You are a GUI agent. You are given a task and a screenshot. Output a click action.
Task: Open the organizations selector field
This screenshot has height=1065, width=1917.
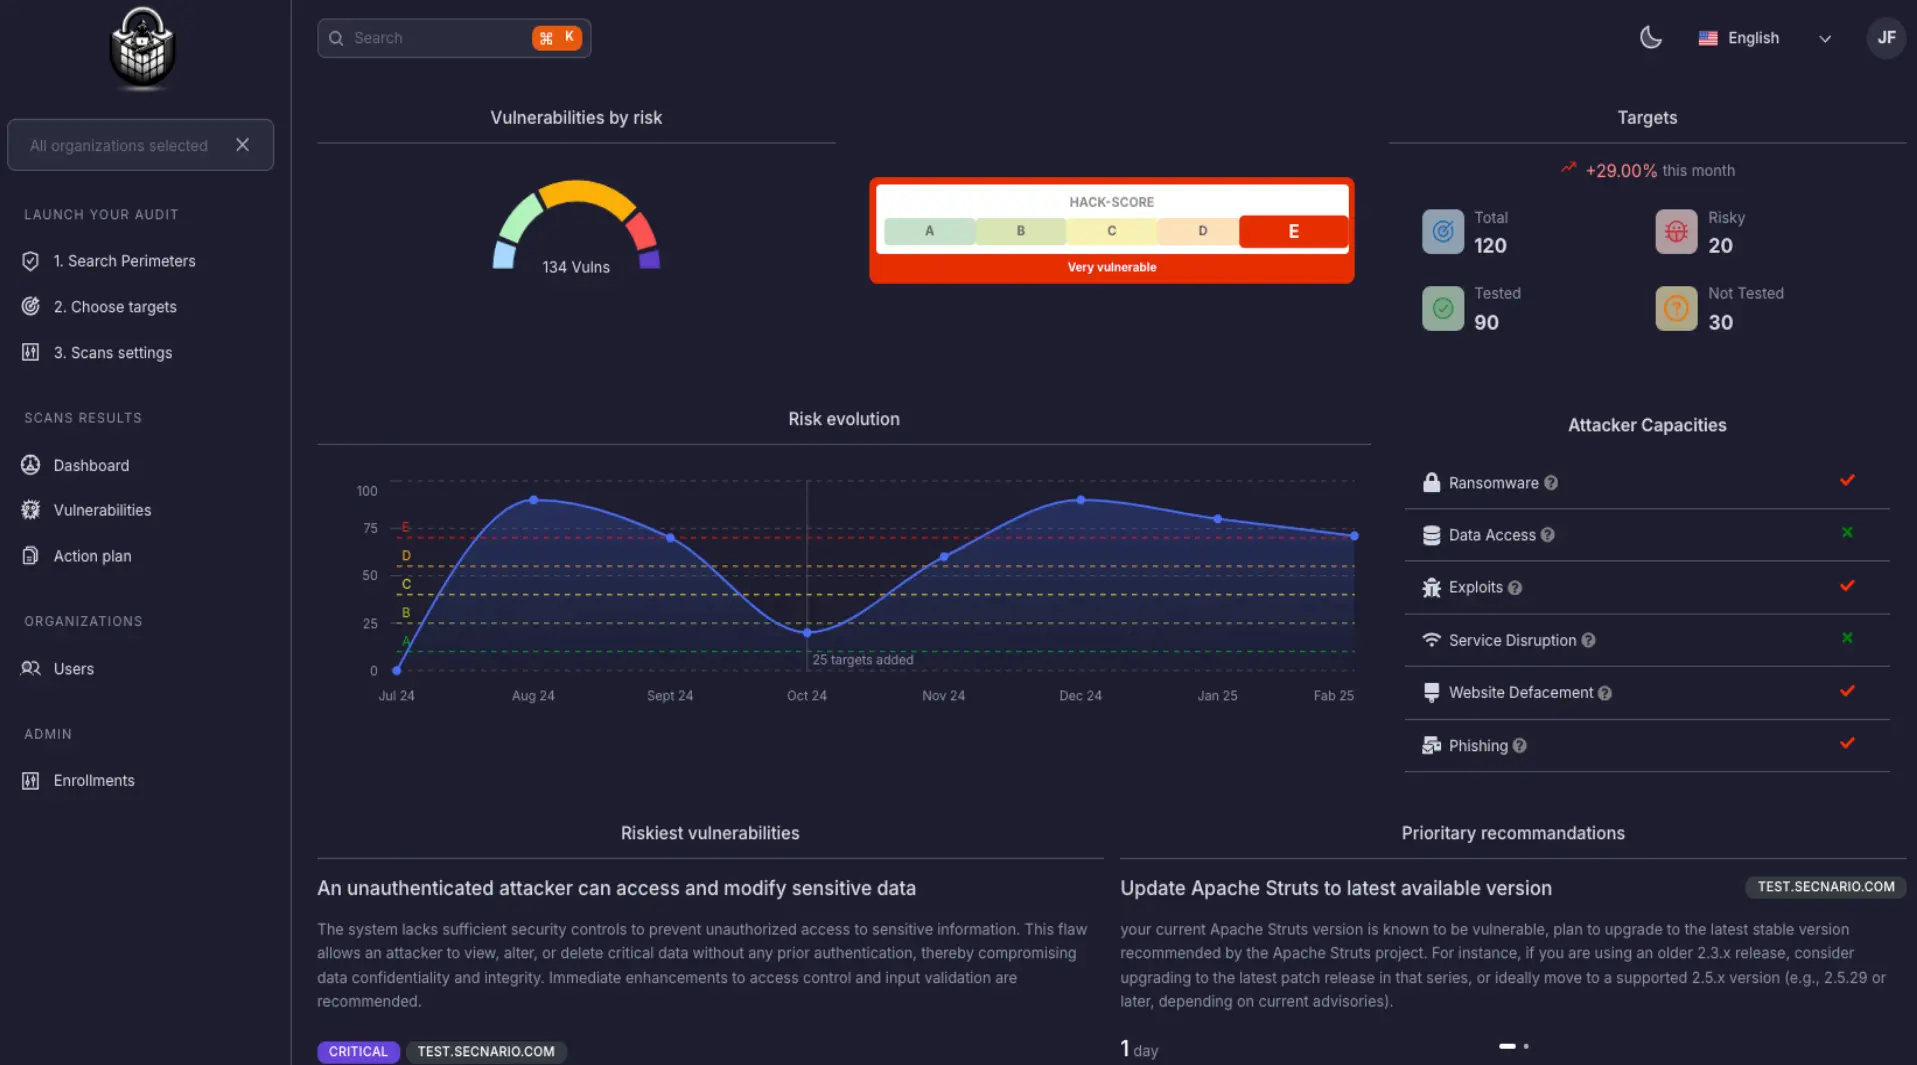(x=120, y=145)
